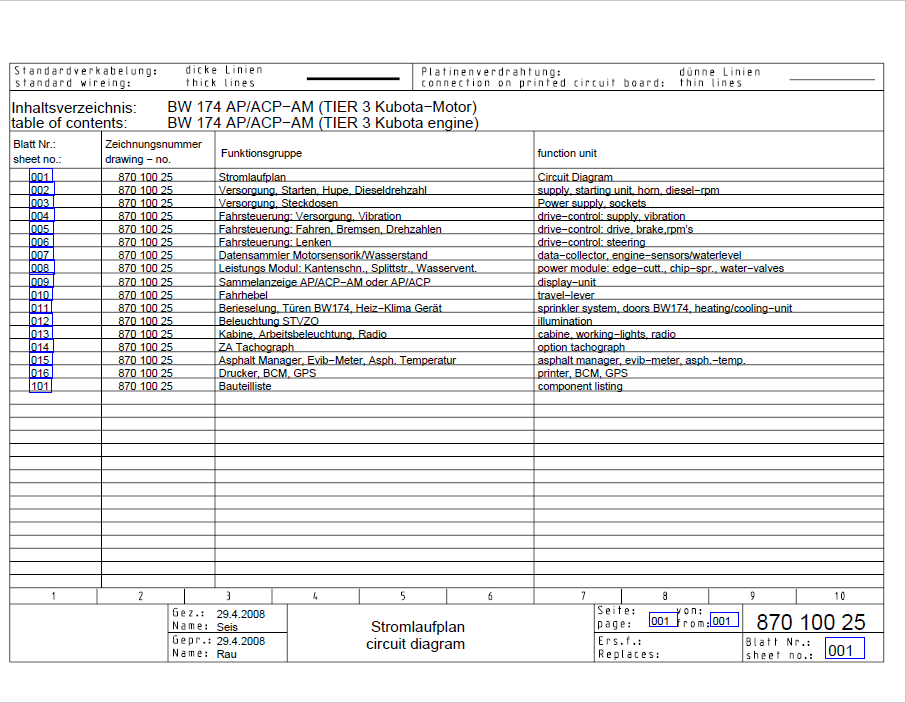Image resolution: width=906 pixels, height=703 pixels.
Task: Click the 'function unit' column header
Action: pos(567,153)
